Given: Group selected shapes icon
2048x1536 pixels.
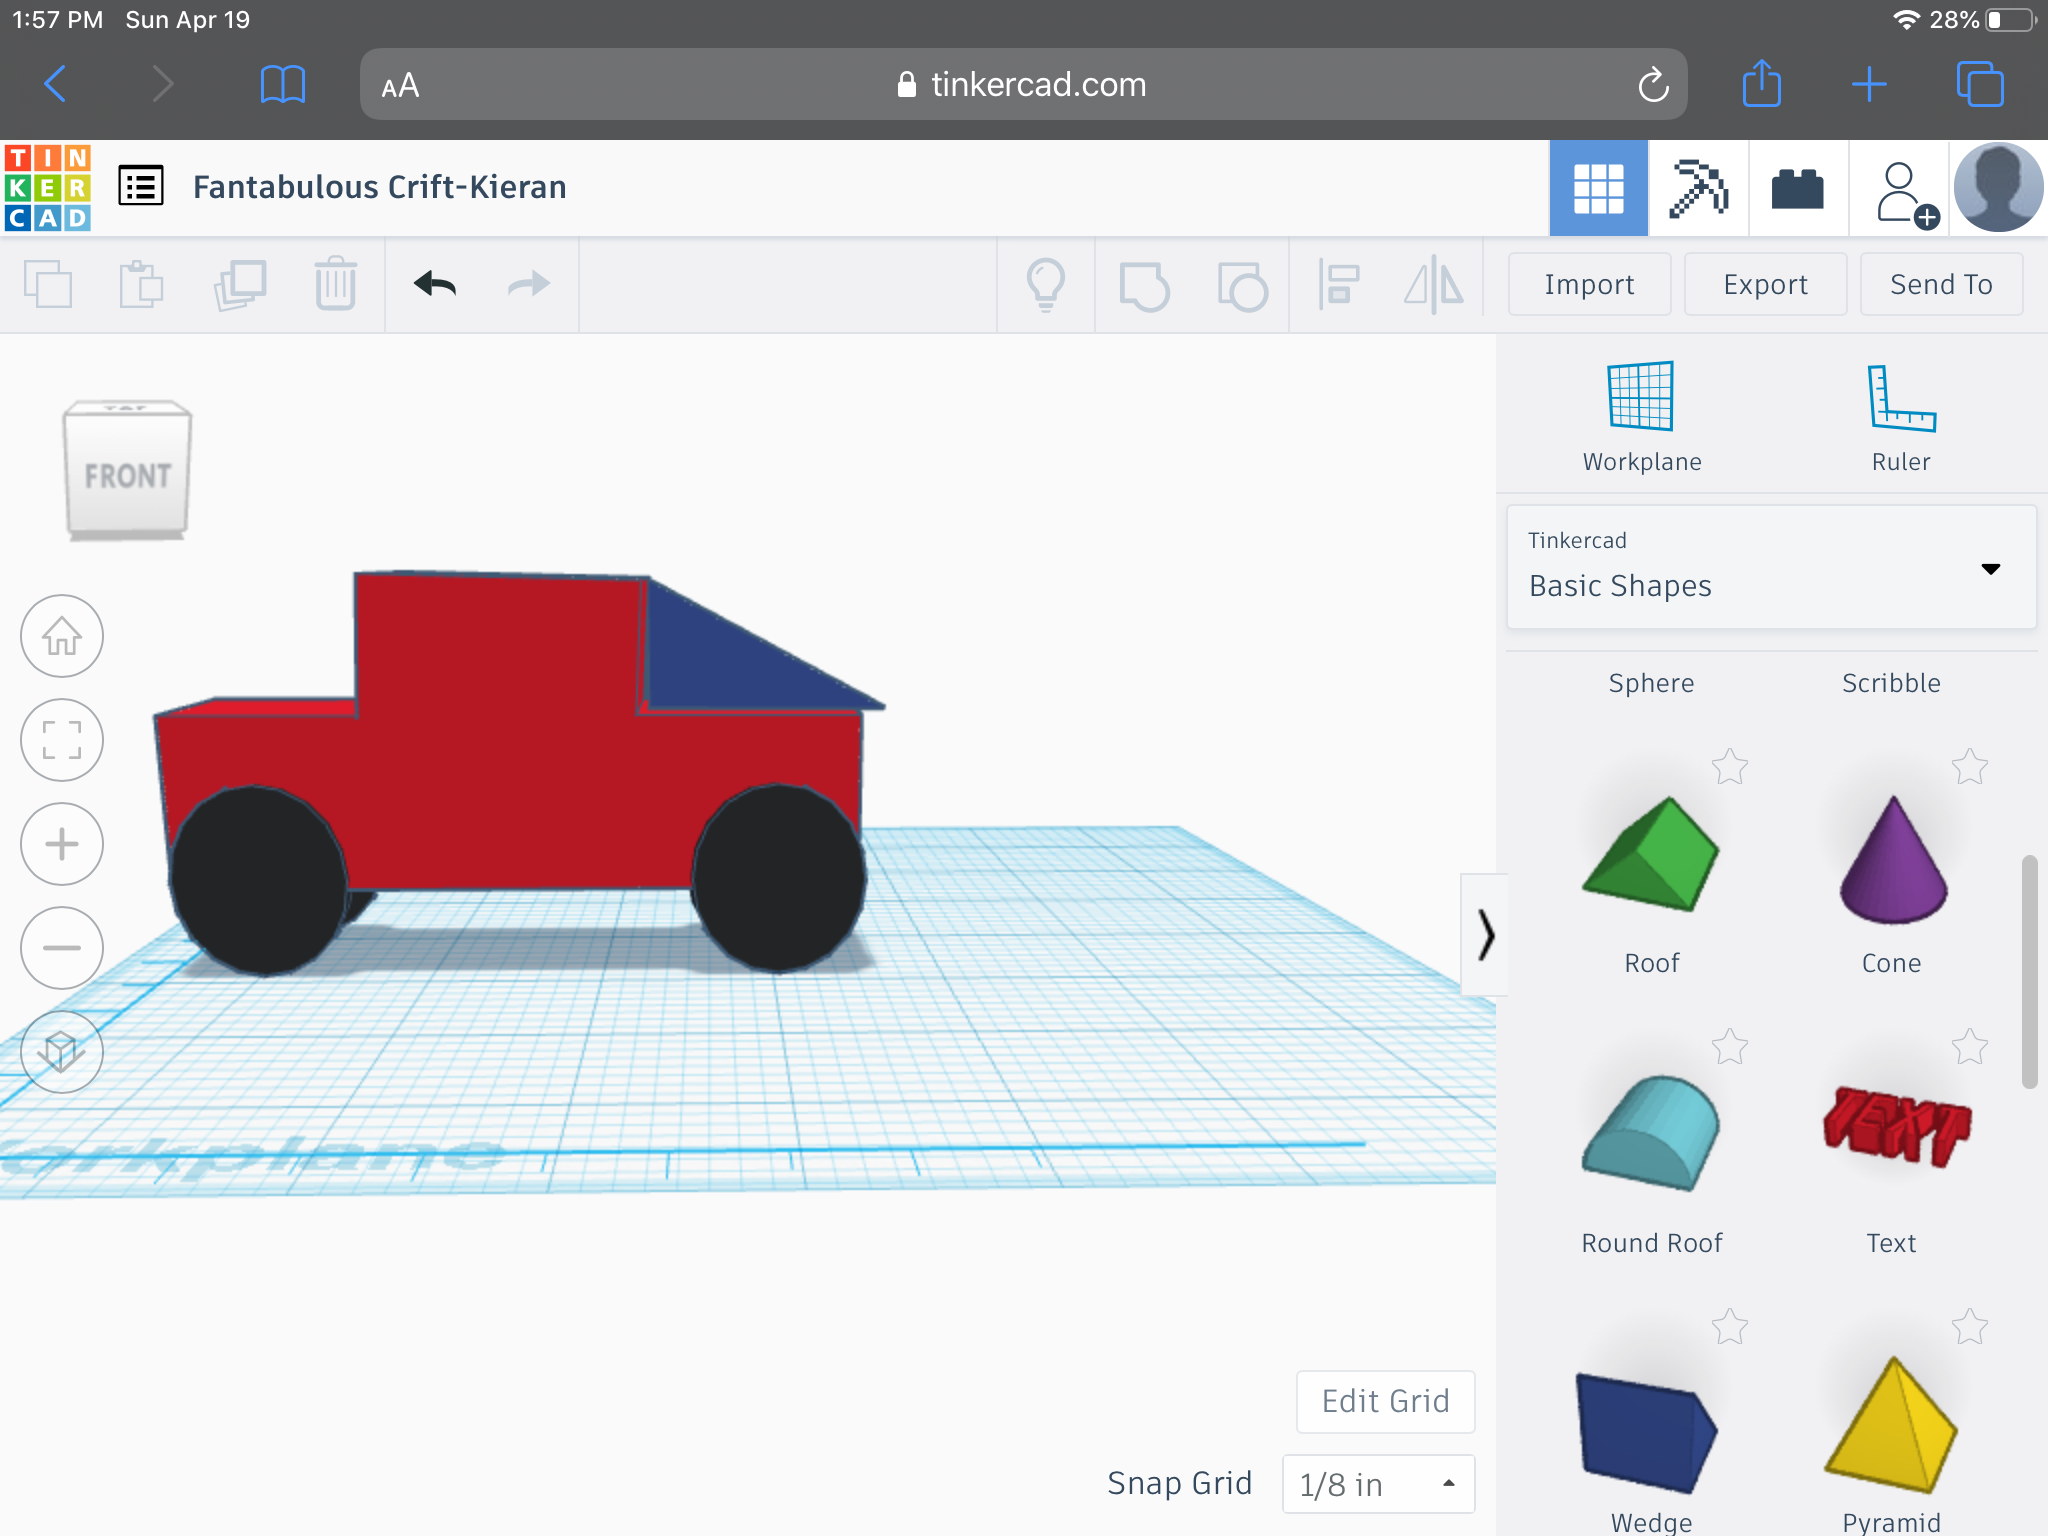Looking at the screenshot, I should pos(1144,286).
